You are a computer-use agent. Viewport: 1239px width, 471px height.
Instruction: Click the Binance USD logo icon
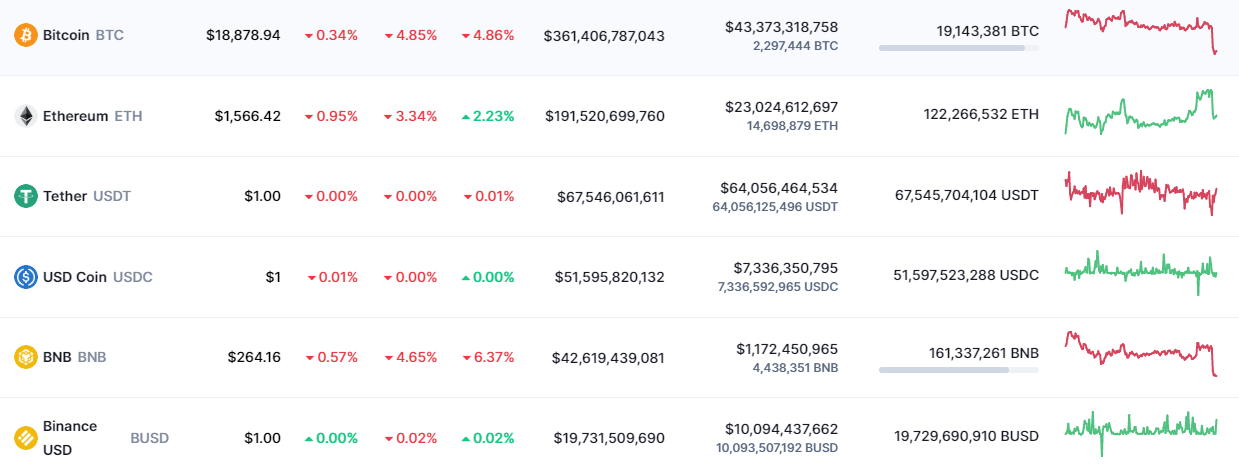[x=25, y=437]
